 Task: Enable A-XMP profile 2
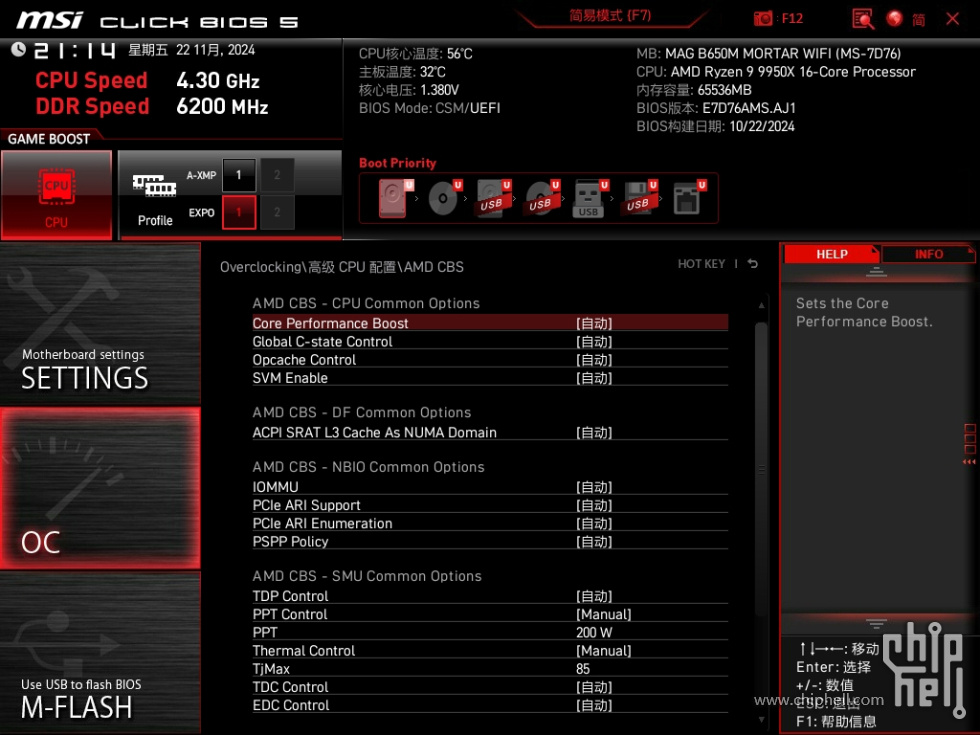click(277, 175)
